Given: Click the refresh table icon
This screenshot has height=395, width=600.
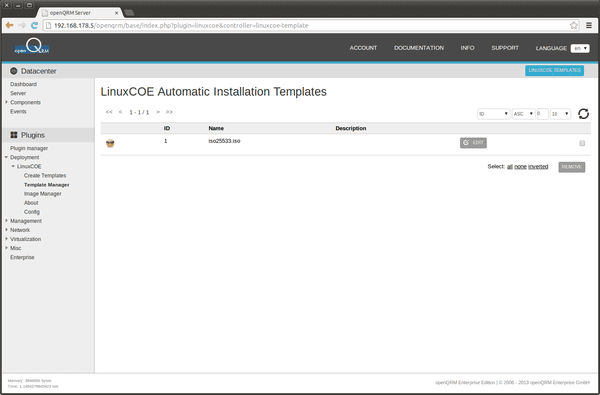Looking at the screenshot, I should [583, 114].
